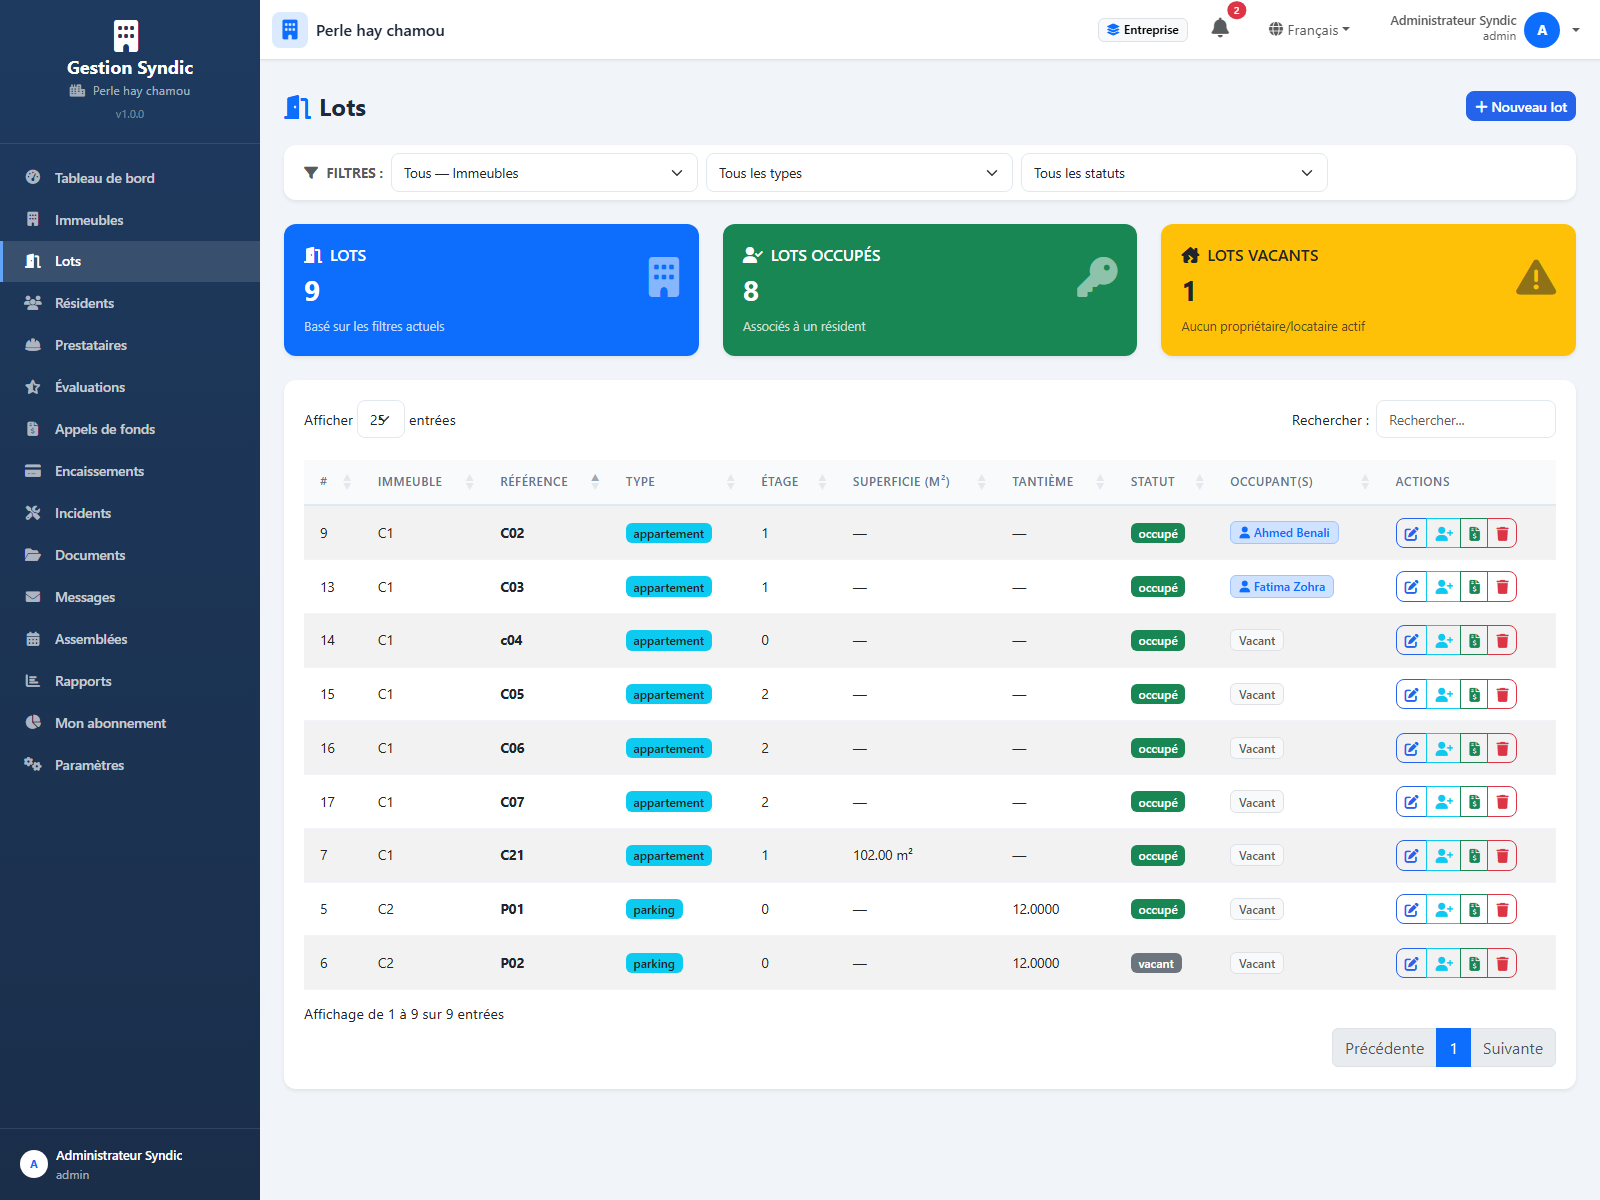Edit lot C02 with pencil icon
This screenshot has height=1200, width=1600.
pyautogui.click(x=1411, y=533)
